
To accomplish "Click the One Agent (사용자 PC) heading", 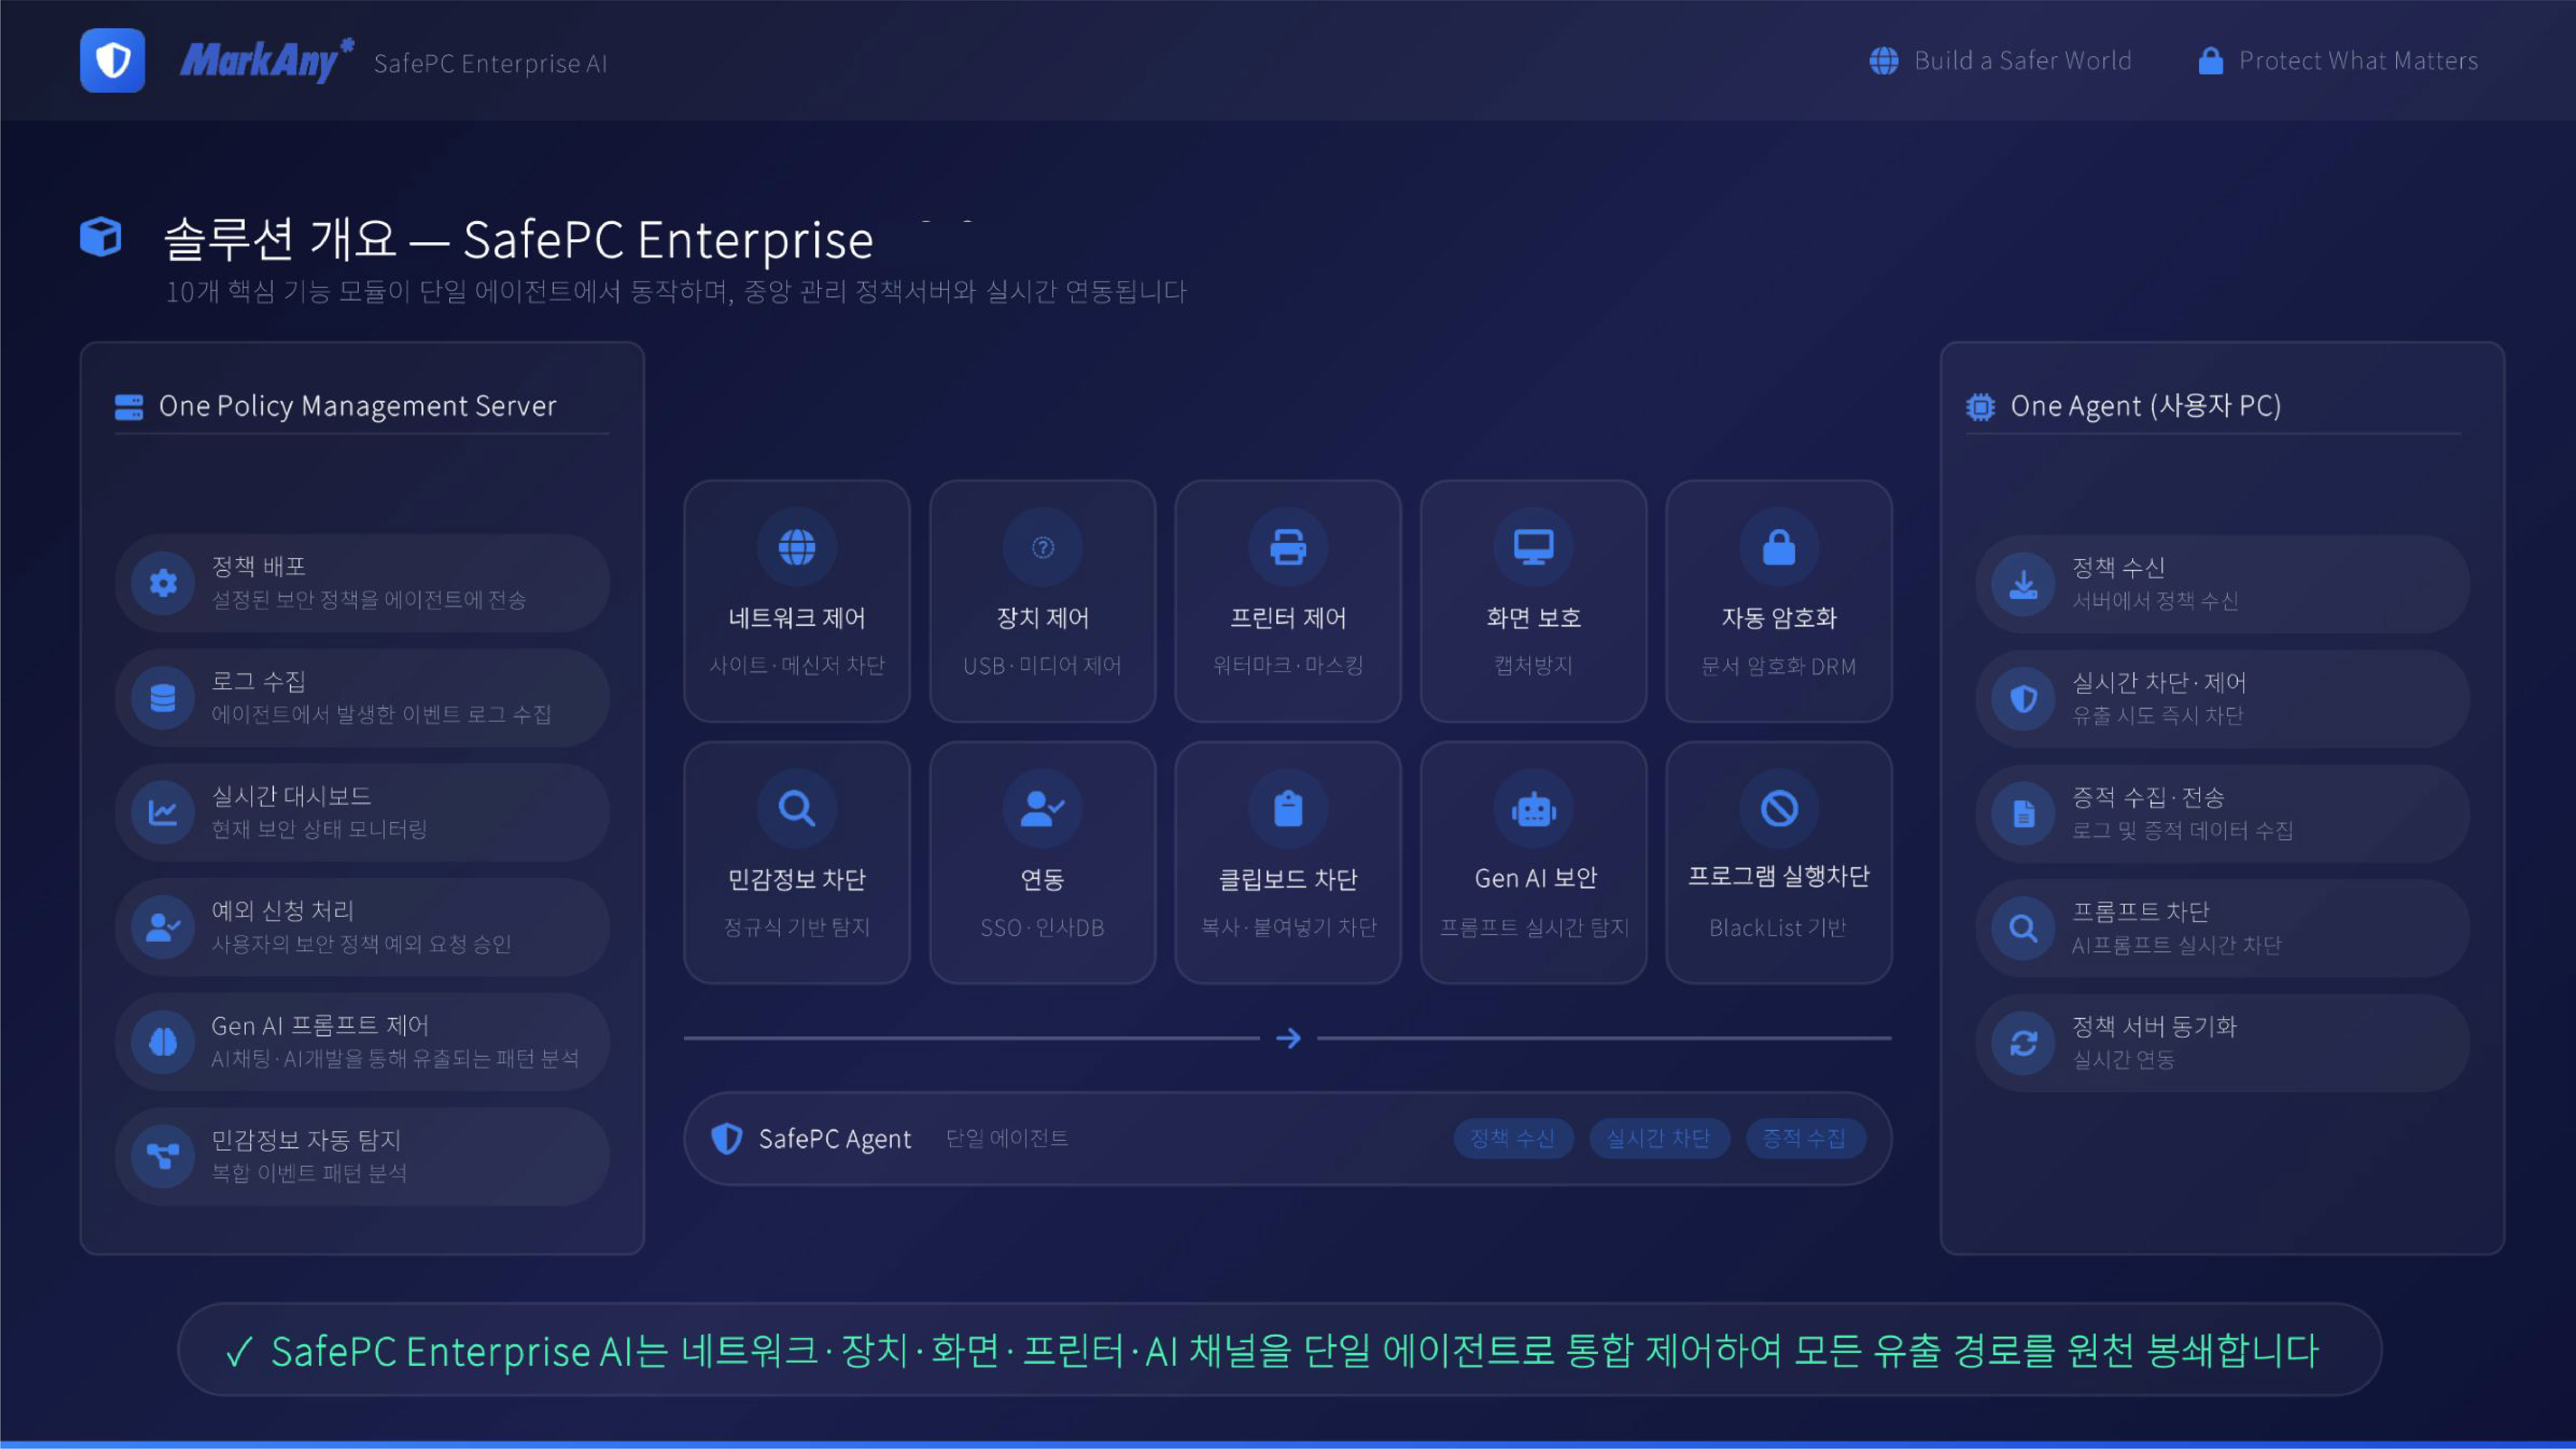I will tap(2146, 406).
